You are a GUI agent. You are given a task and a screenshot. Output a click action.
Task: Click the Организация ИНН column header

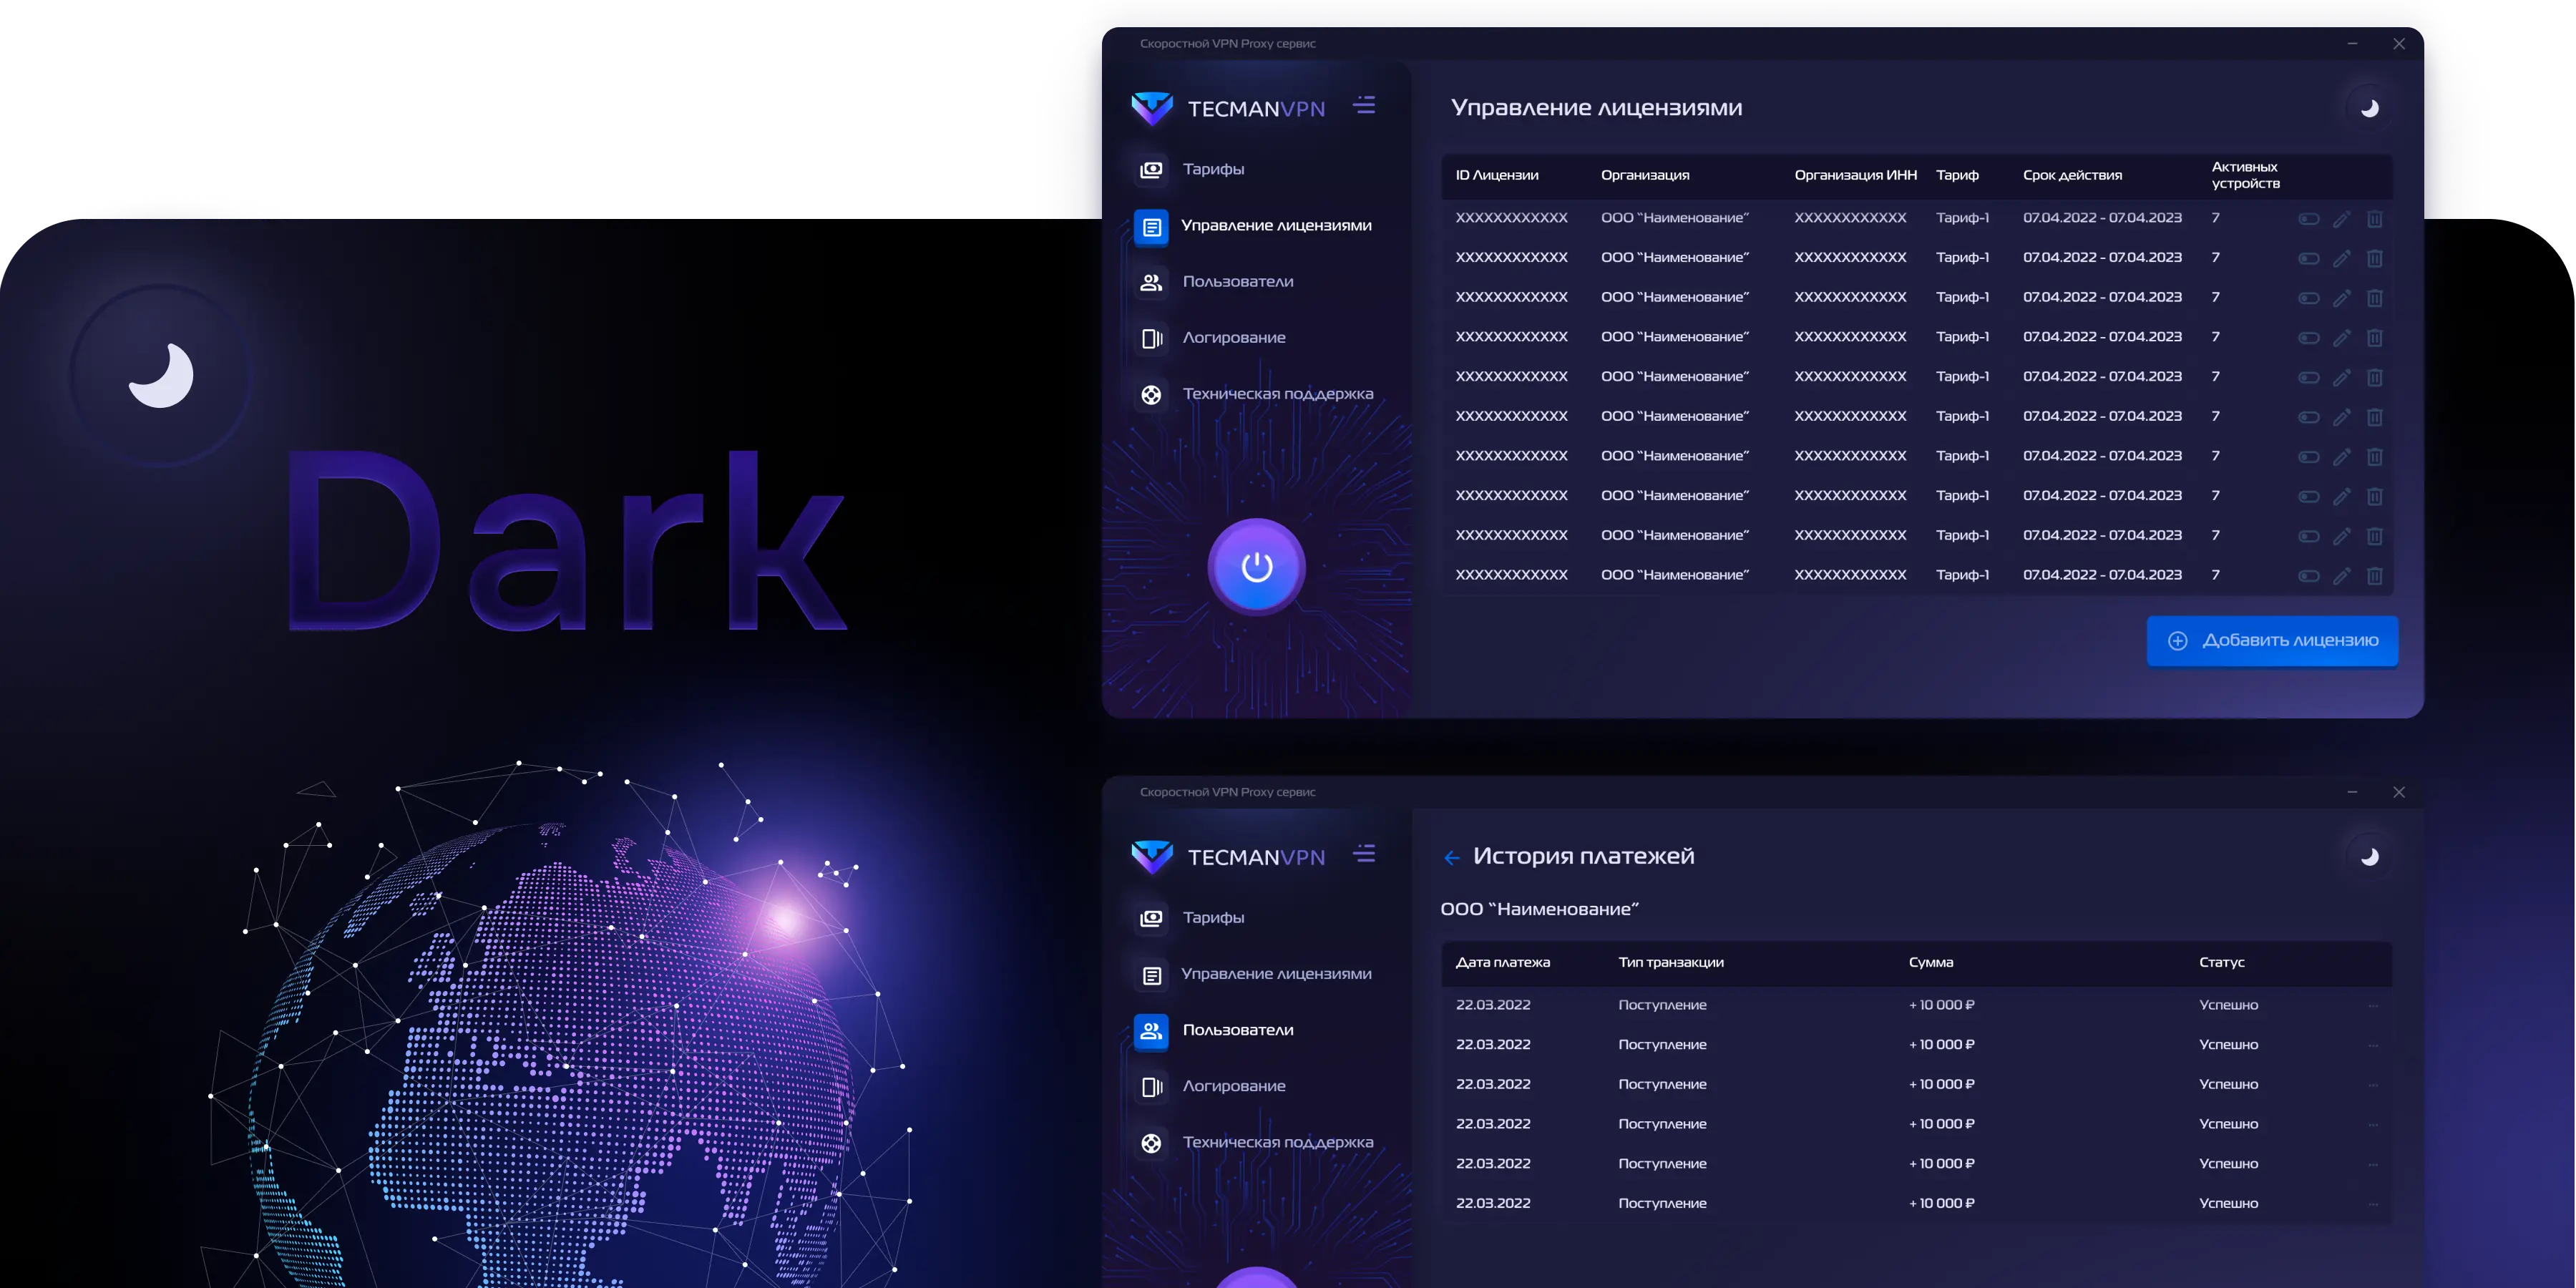click(x=1855, y=175)
